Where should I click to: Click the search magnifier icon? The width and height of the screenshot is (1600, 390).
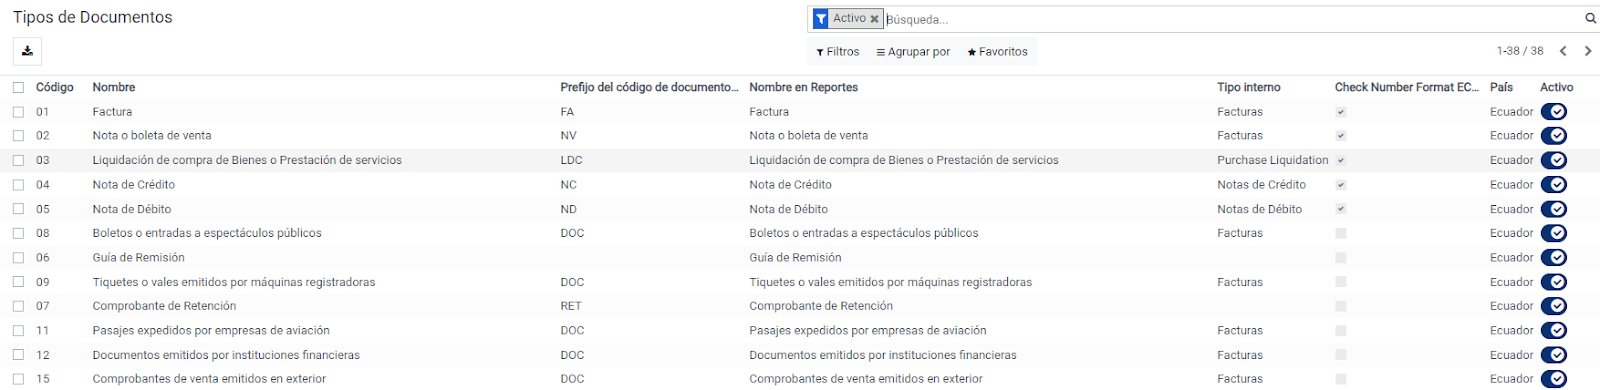point(1590,18)
